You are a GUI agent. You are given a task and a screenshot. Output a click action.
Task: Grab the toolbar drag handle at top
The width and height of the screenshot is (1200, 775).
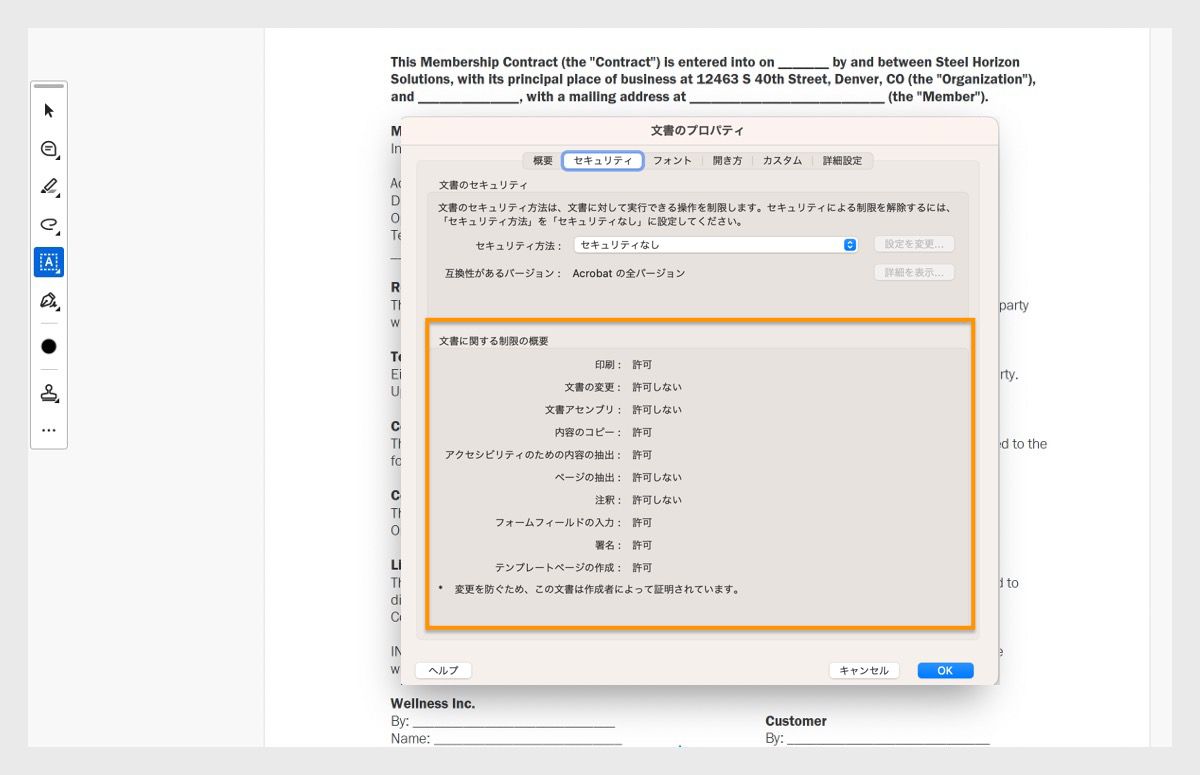click(x=48, y=88)
